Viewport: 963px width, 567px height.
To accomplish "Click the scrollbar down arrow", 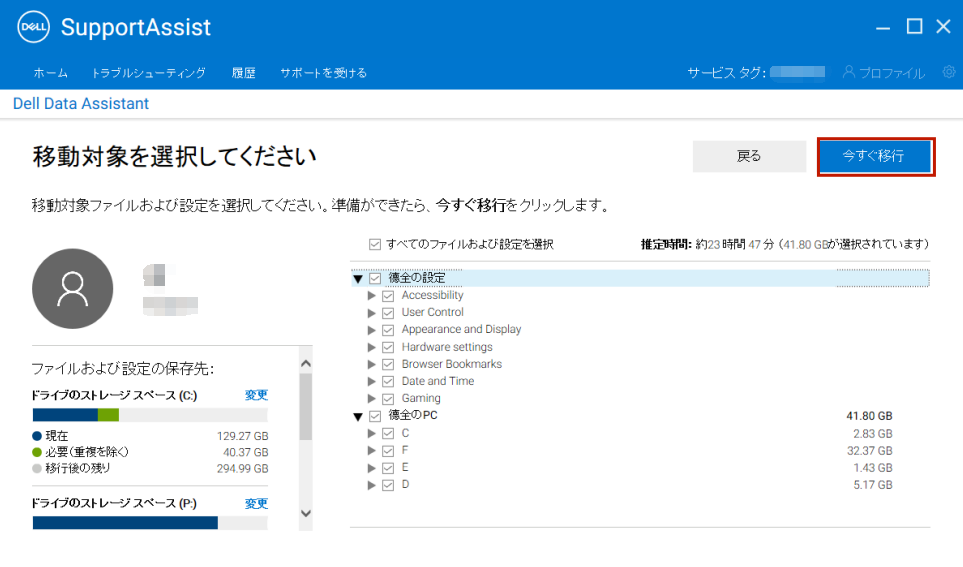I will coord(306,513).
